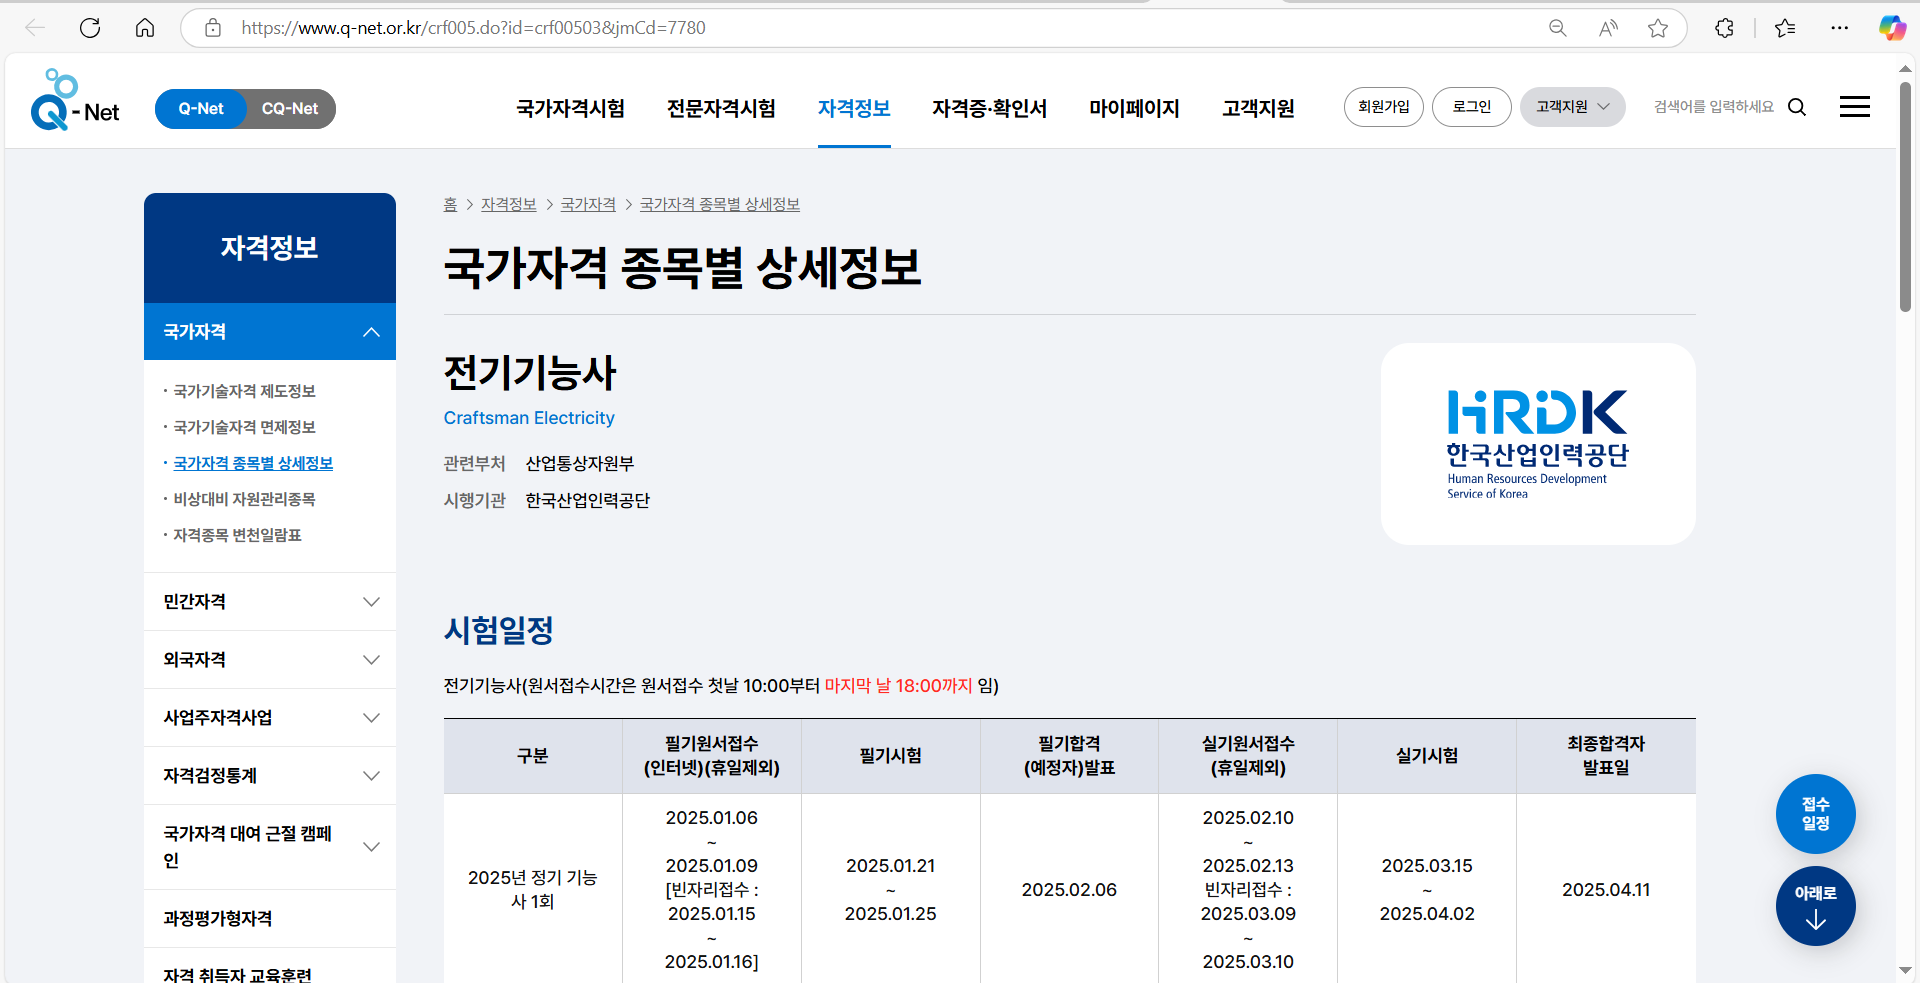Click 아래로 down arrow round button
The width and height of the screenshot is (1920, 983).
tap(1816, 906)
